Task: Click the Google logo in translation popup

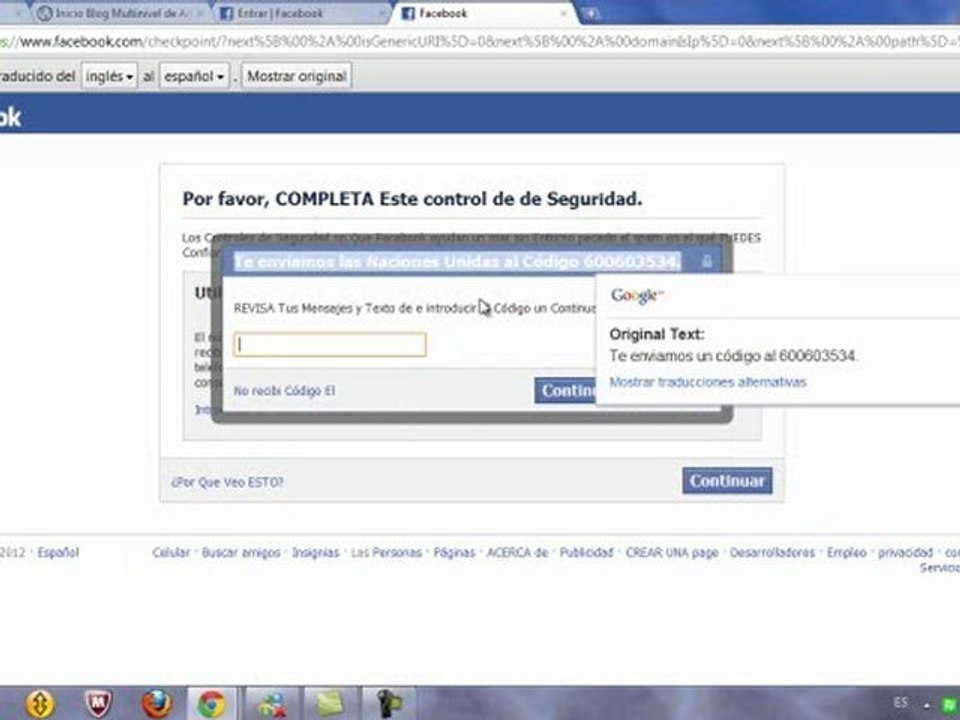Action: [637, 296]
